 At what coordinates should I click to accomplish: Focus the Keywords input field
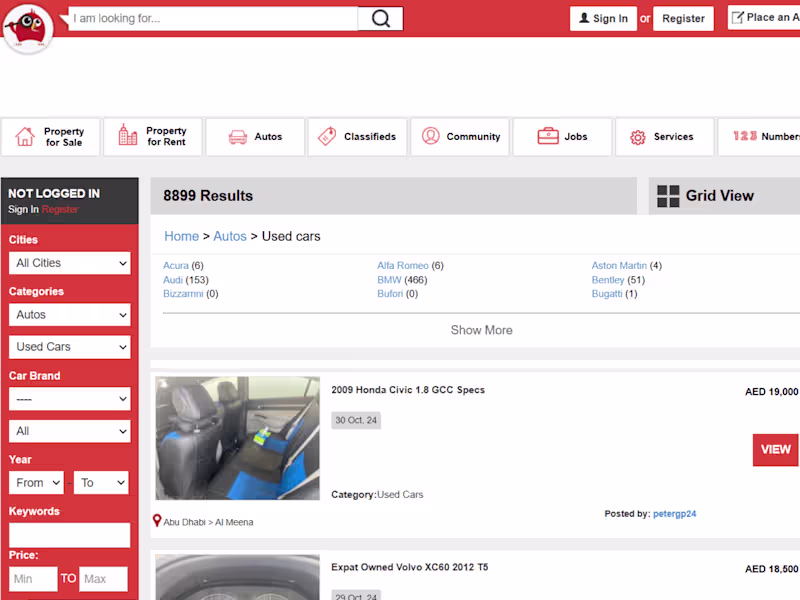coord(70,535)
